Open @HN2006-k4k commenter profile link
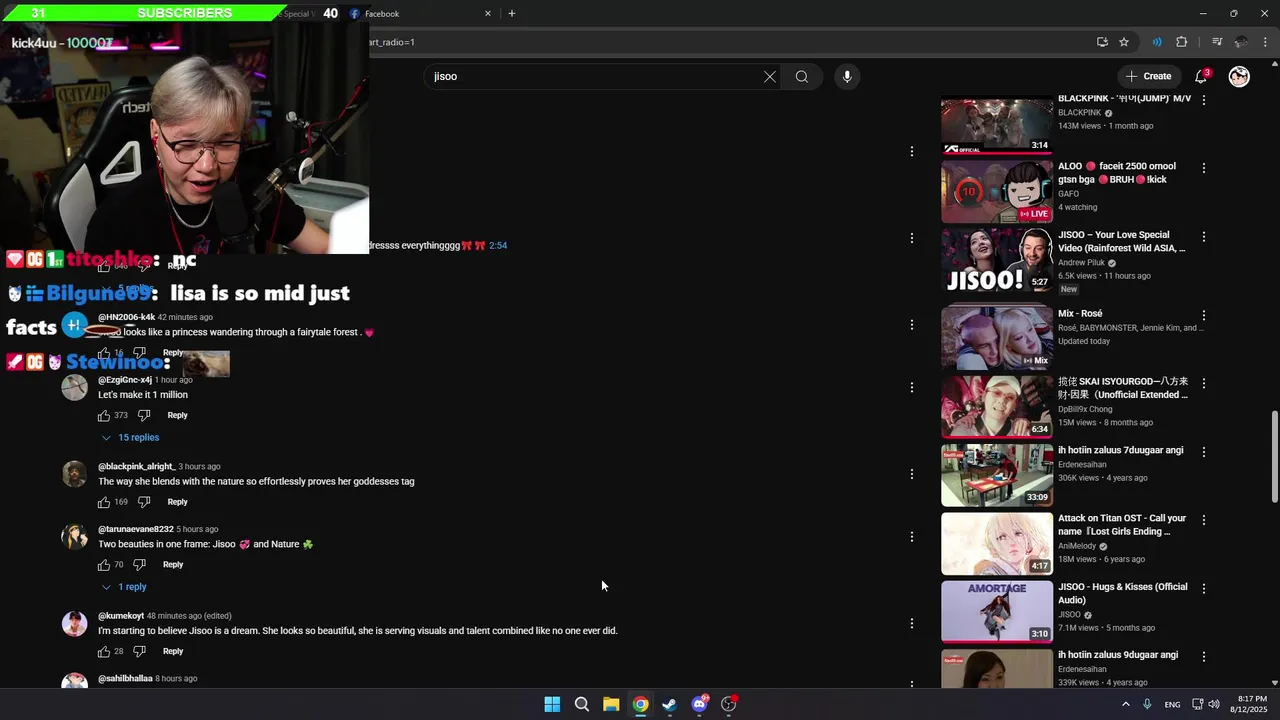This screenshot has height=720, width=1280. [x=126, y=317]
